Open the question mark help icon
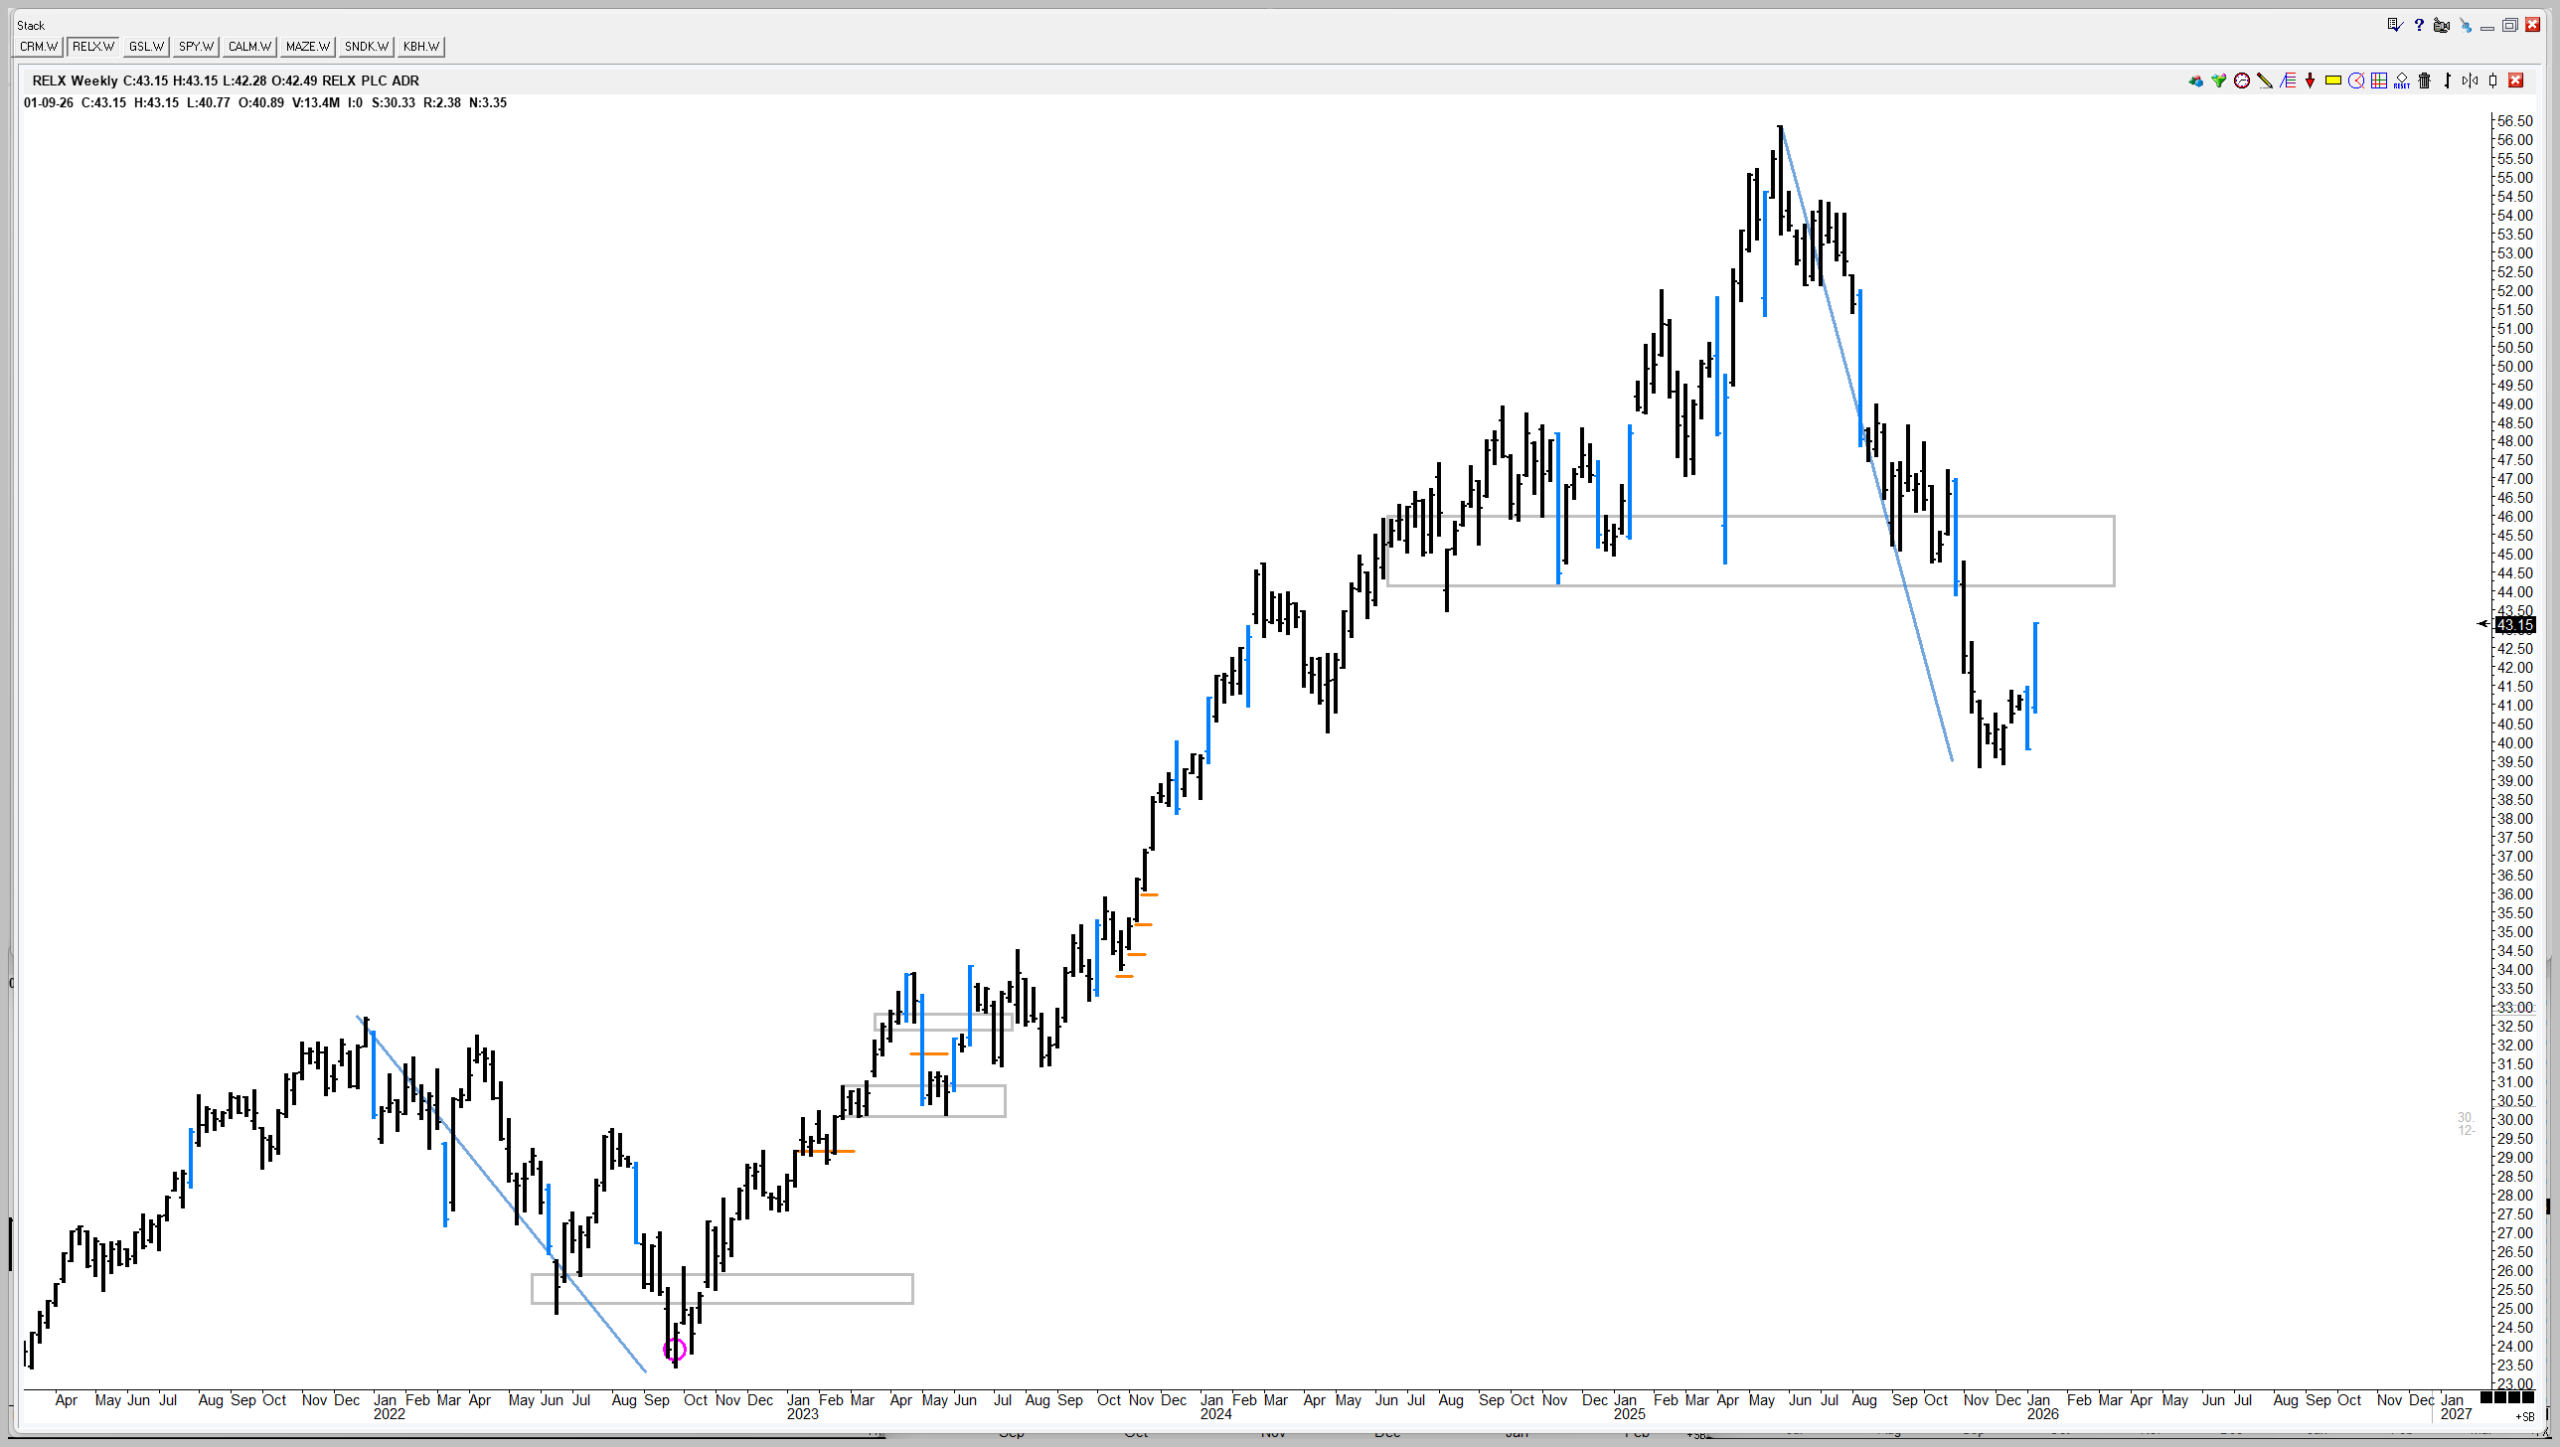Screen dimensions: 2560x1447 click(x=2419, y=25)
